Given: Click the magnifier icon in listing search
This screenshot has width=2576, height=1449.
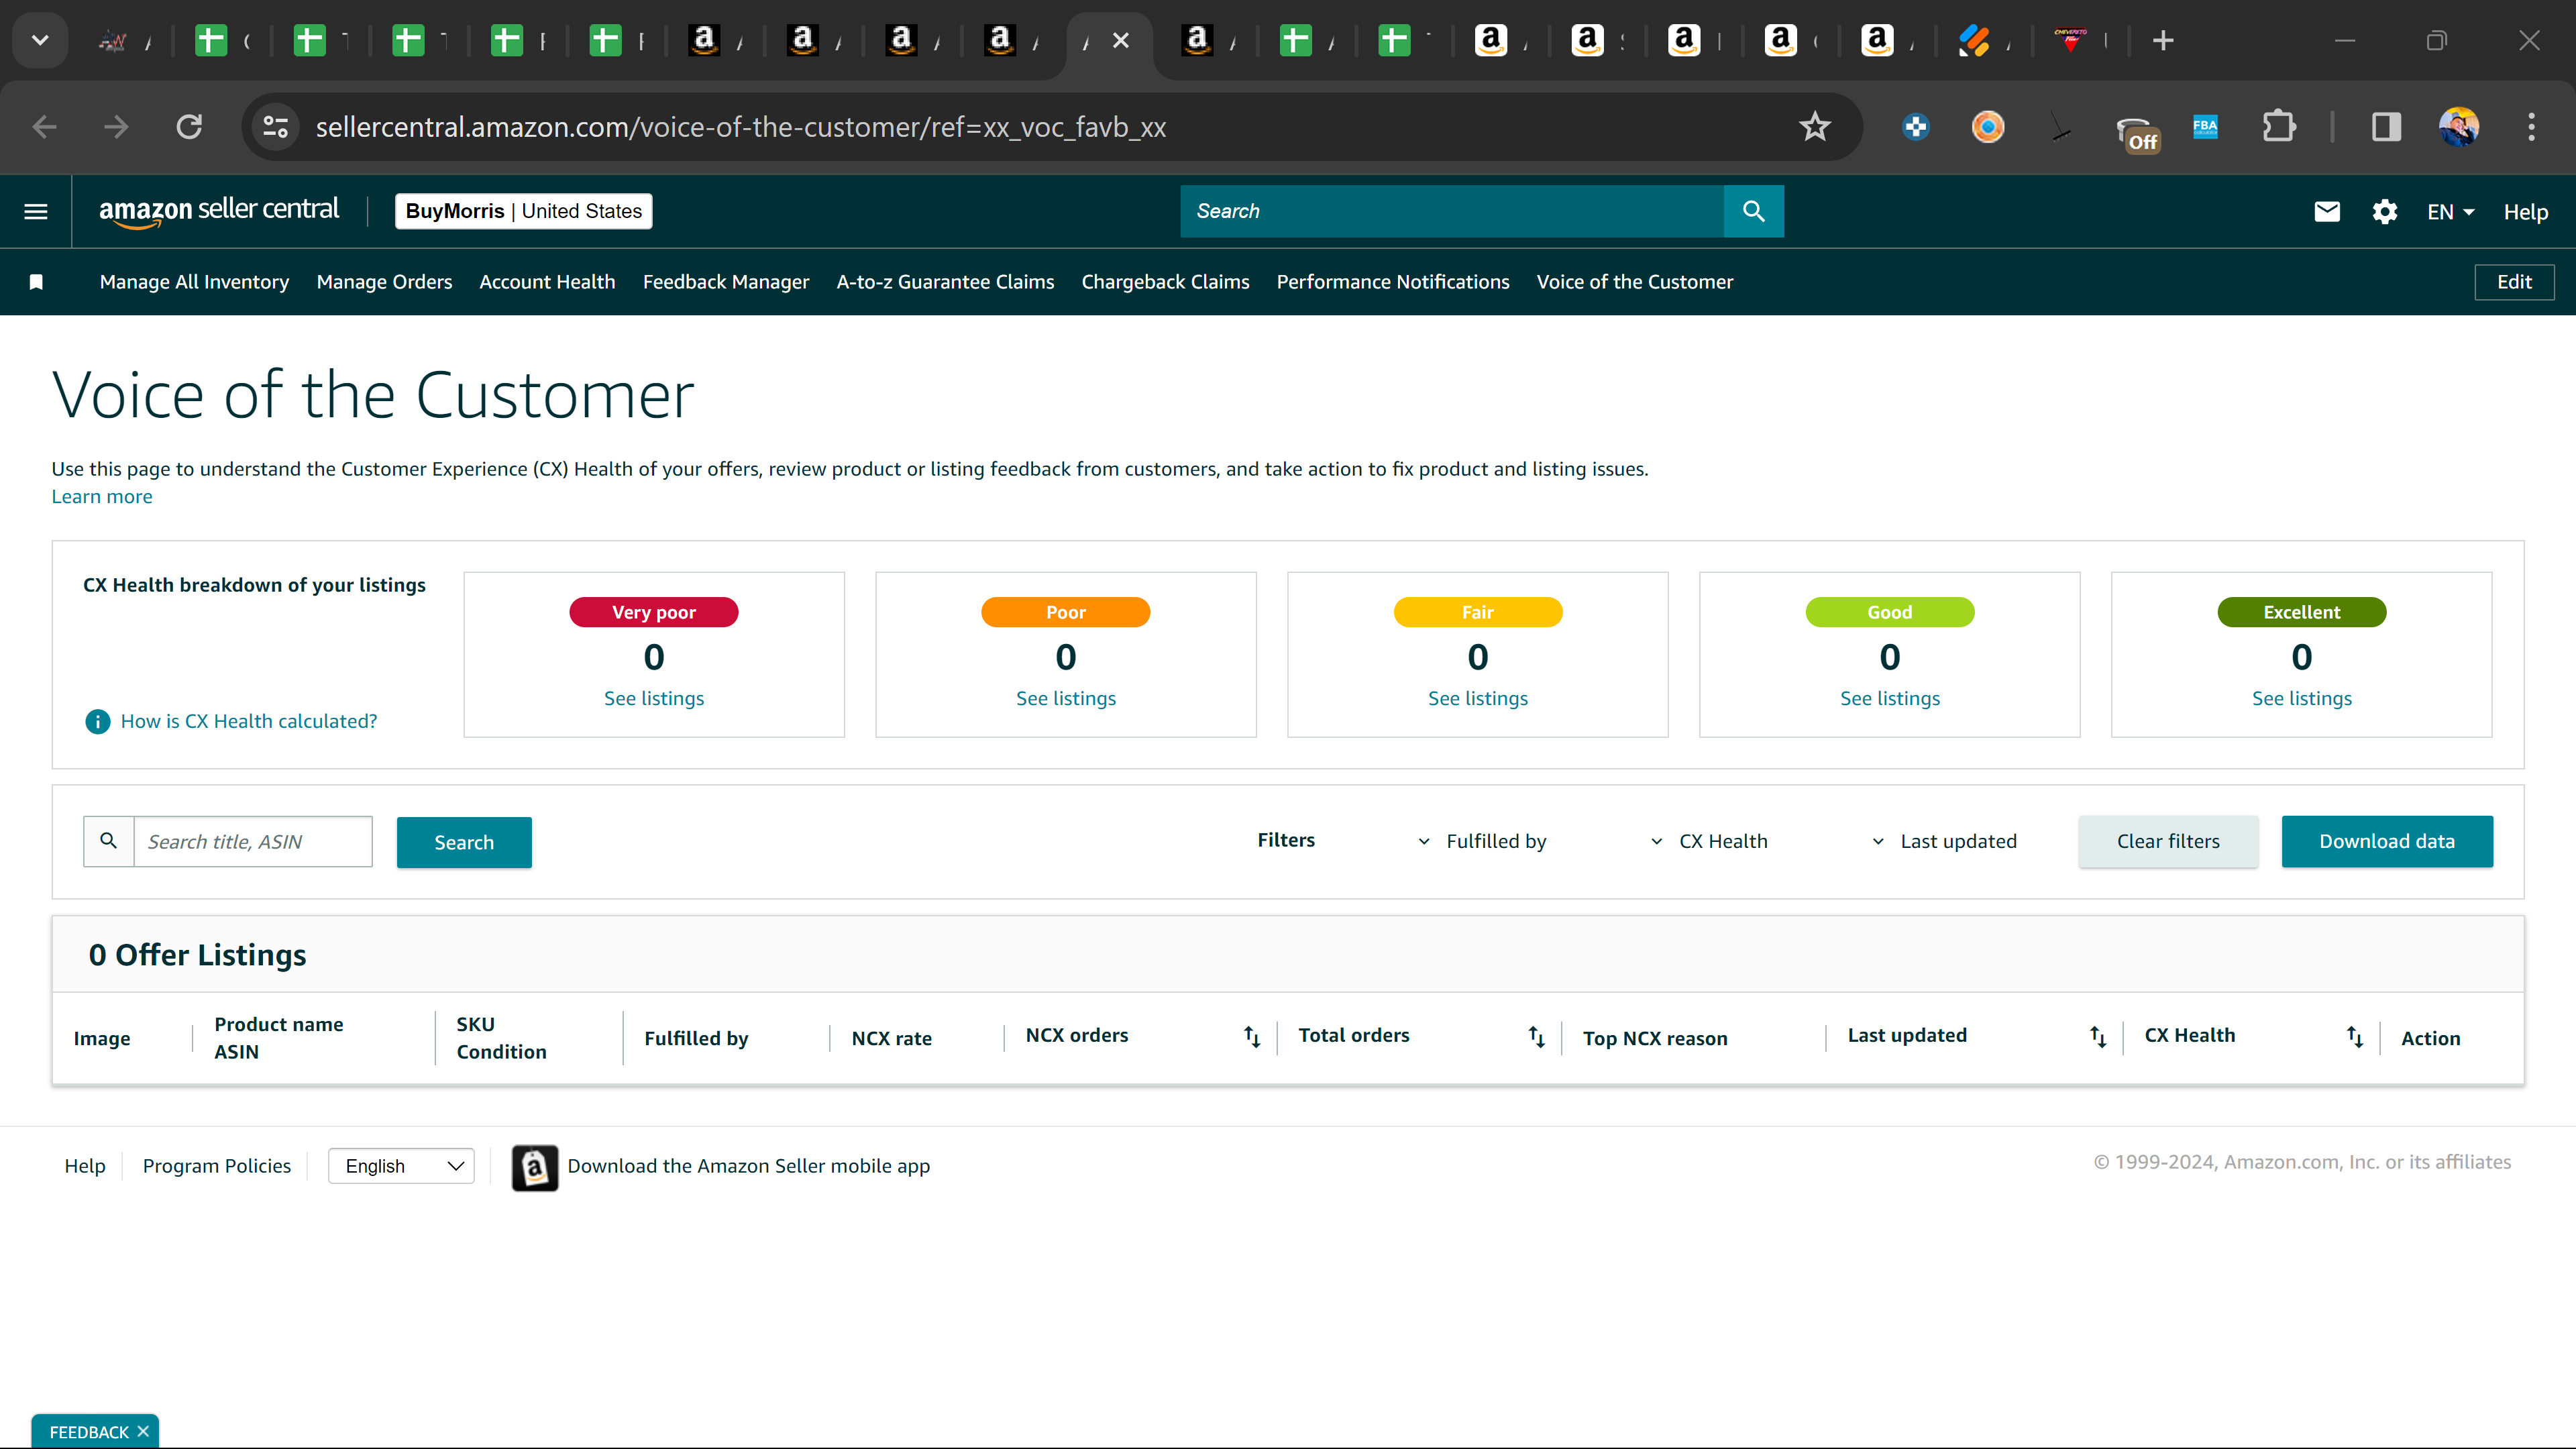Looking at the screenshot, I should point(109,841).
